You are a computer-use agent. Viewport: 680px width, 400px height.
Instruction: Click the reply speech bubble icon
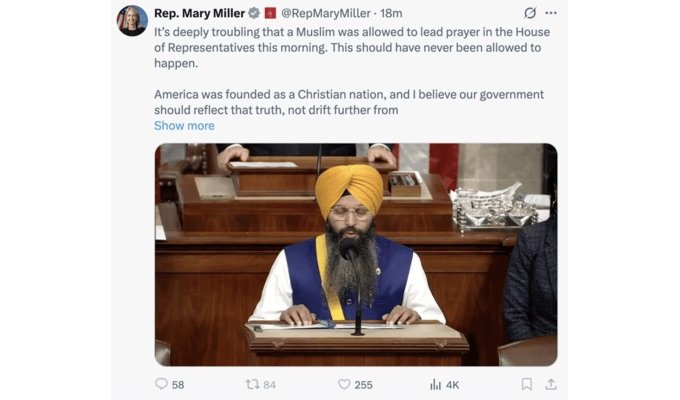coord(161,384)
